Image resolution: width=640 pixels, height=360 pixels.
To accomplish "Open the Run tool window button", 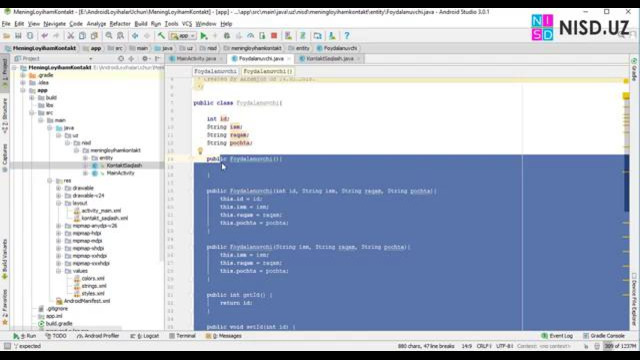I will 24,336.
